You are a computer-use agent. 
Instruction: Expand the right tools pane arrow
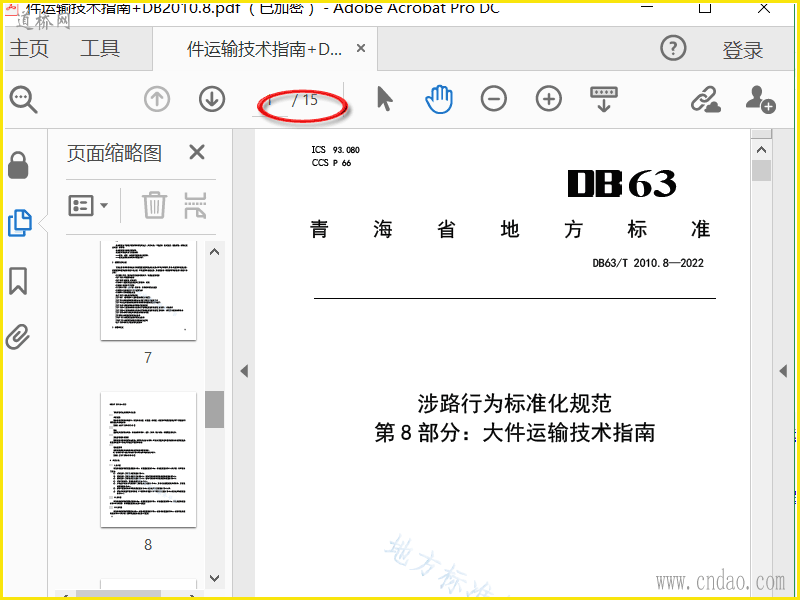(x=783, y=371)
